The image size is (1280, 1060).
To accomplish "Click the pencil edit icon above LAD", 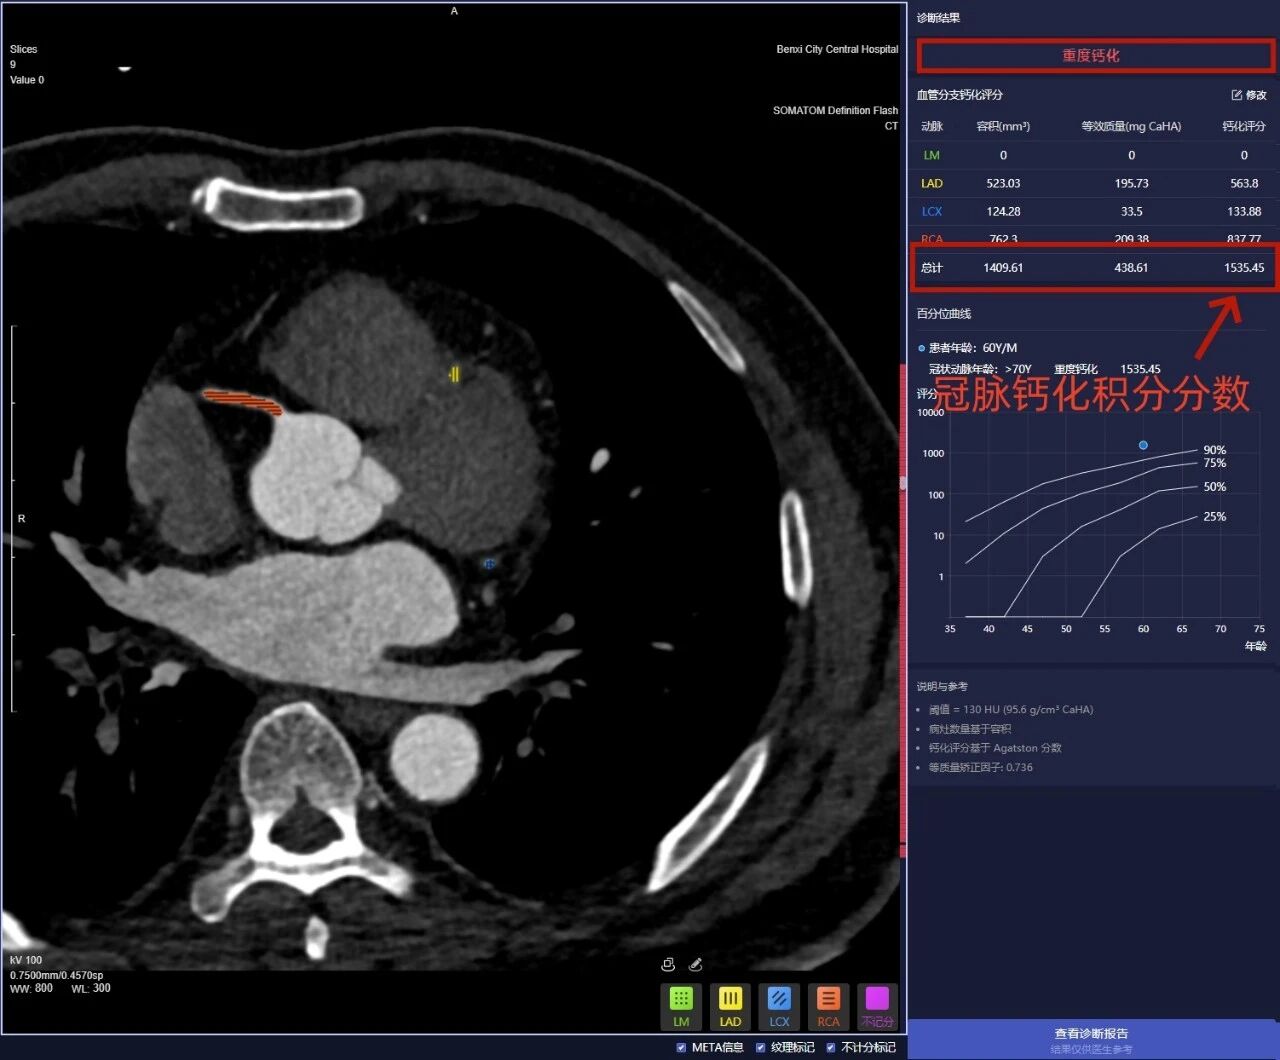I will tap(696, 964).
